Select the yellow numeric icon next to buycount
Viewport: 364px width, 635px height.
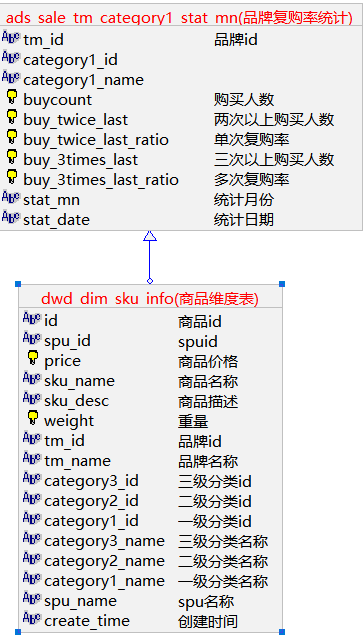coord(12,97)
